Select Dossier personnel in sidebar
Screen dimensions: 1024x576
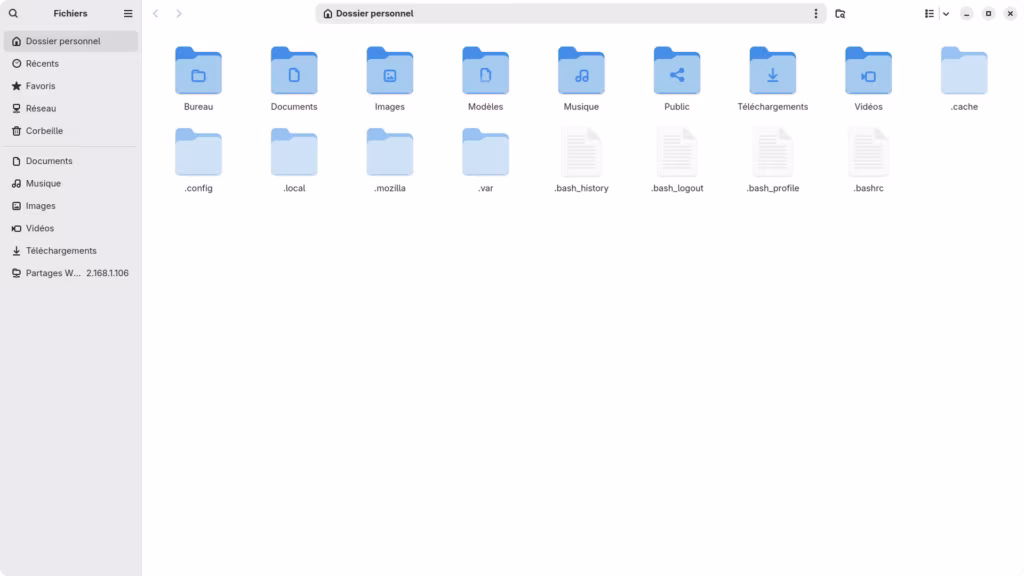pyautogui.click(x=71, y=41)
